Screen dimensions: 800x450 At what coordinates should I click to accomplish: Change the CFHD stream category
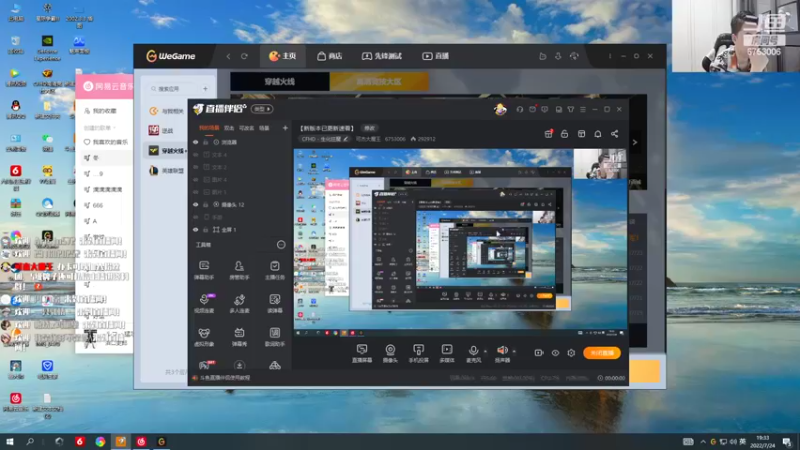(324, 139)
